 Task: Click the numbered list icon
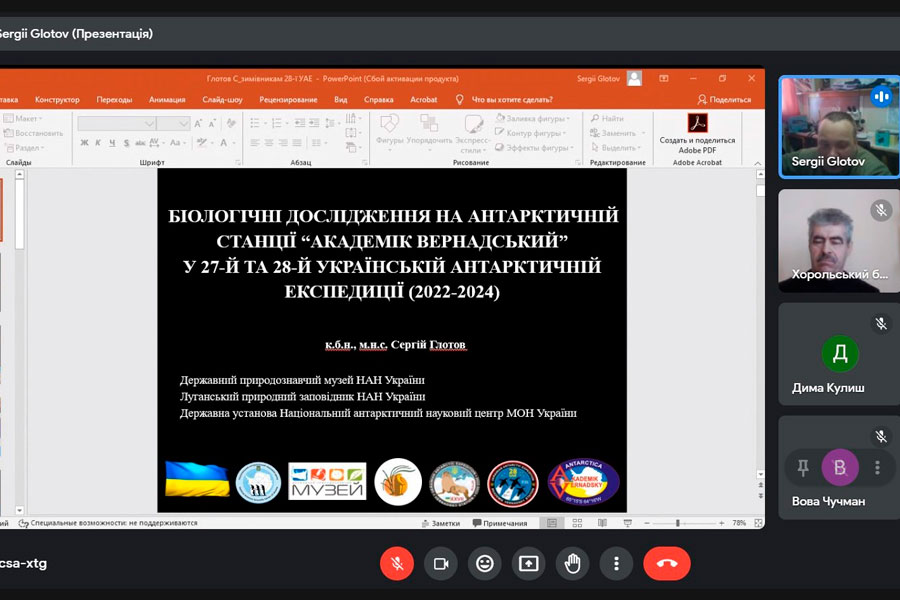[279, 123]
